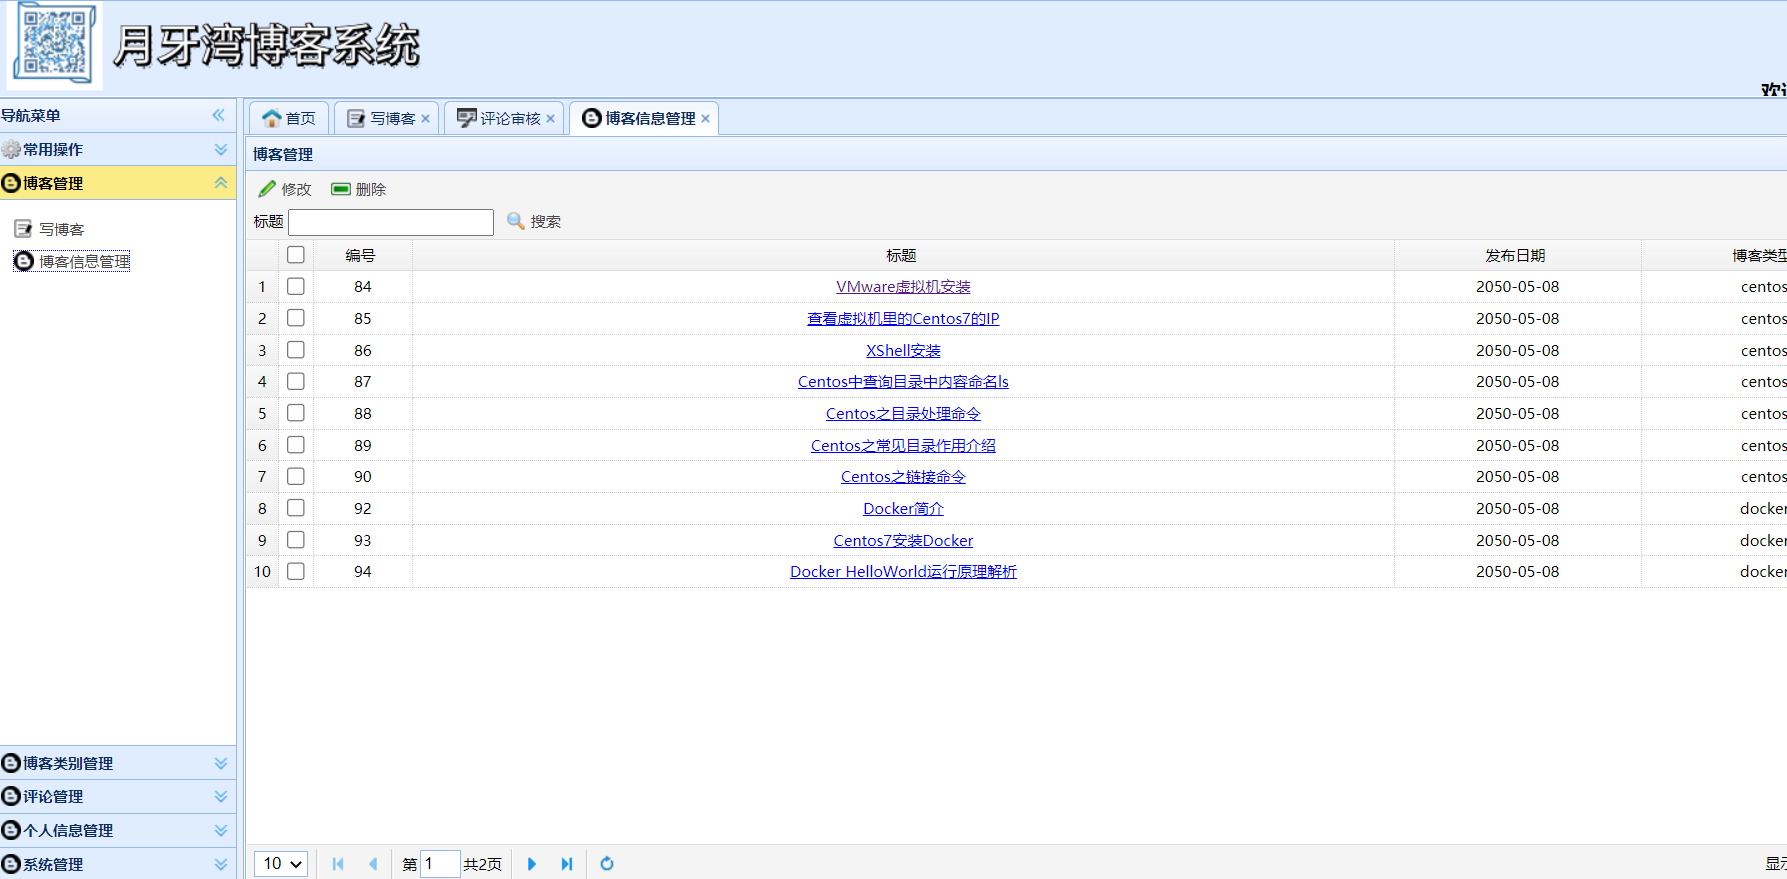Switch to the 首页 tab
Image resolution: width=1787 pixels, height=879 pixels.
pyautogui.click(x=289, y=118)
